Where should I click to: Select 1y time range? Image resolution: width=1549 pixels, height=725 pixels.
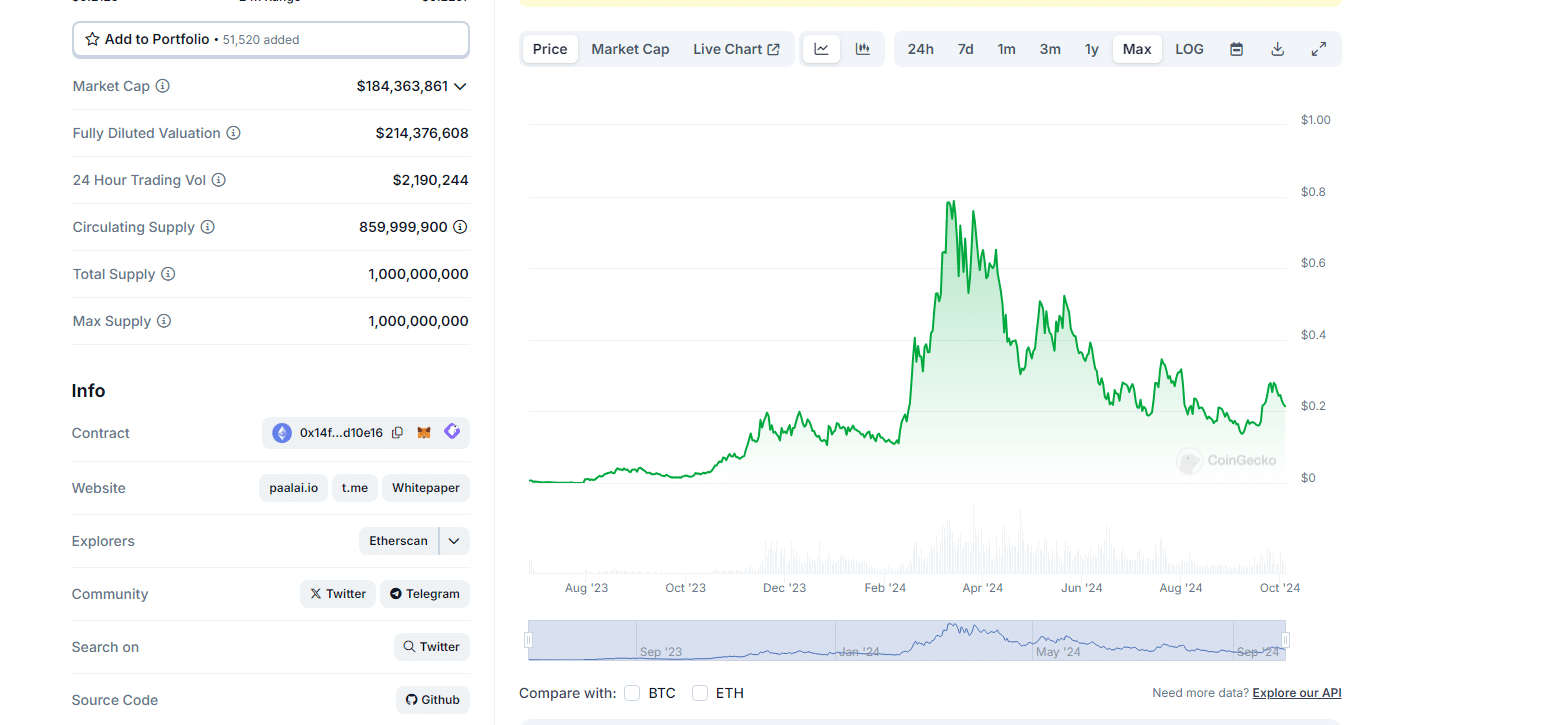[x=1092, y=49]
